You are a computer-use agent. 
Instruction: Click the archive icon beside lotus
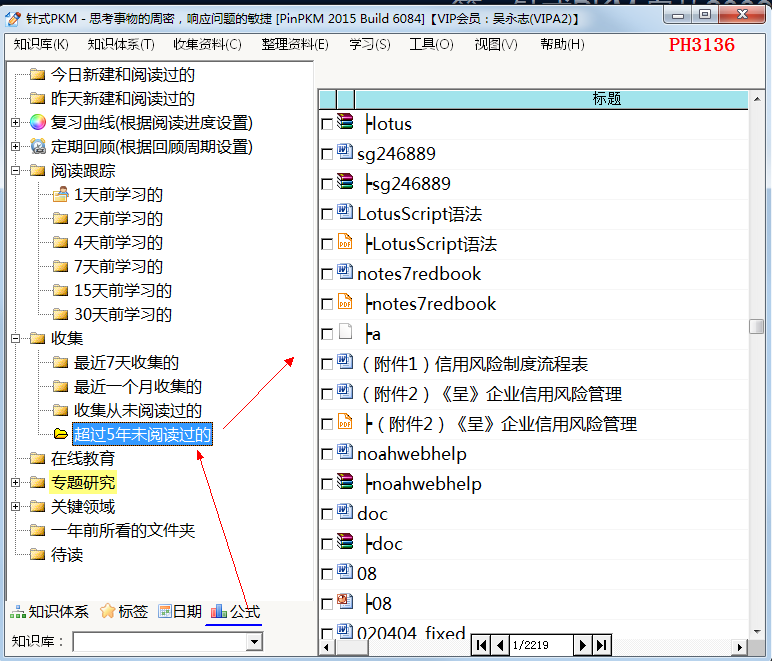345,123
